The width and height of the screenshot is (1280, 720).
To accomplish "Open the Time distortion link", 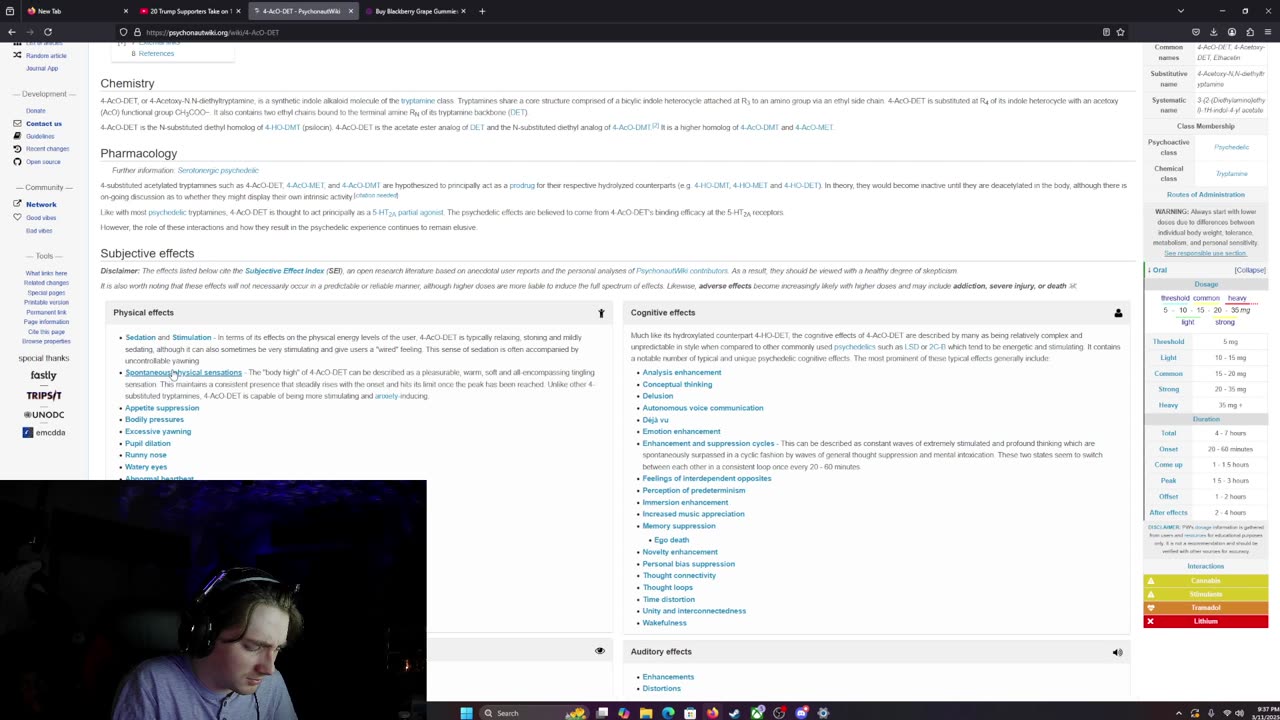I will 668,599.
